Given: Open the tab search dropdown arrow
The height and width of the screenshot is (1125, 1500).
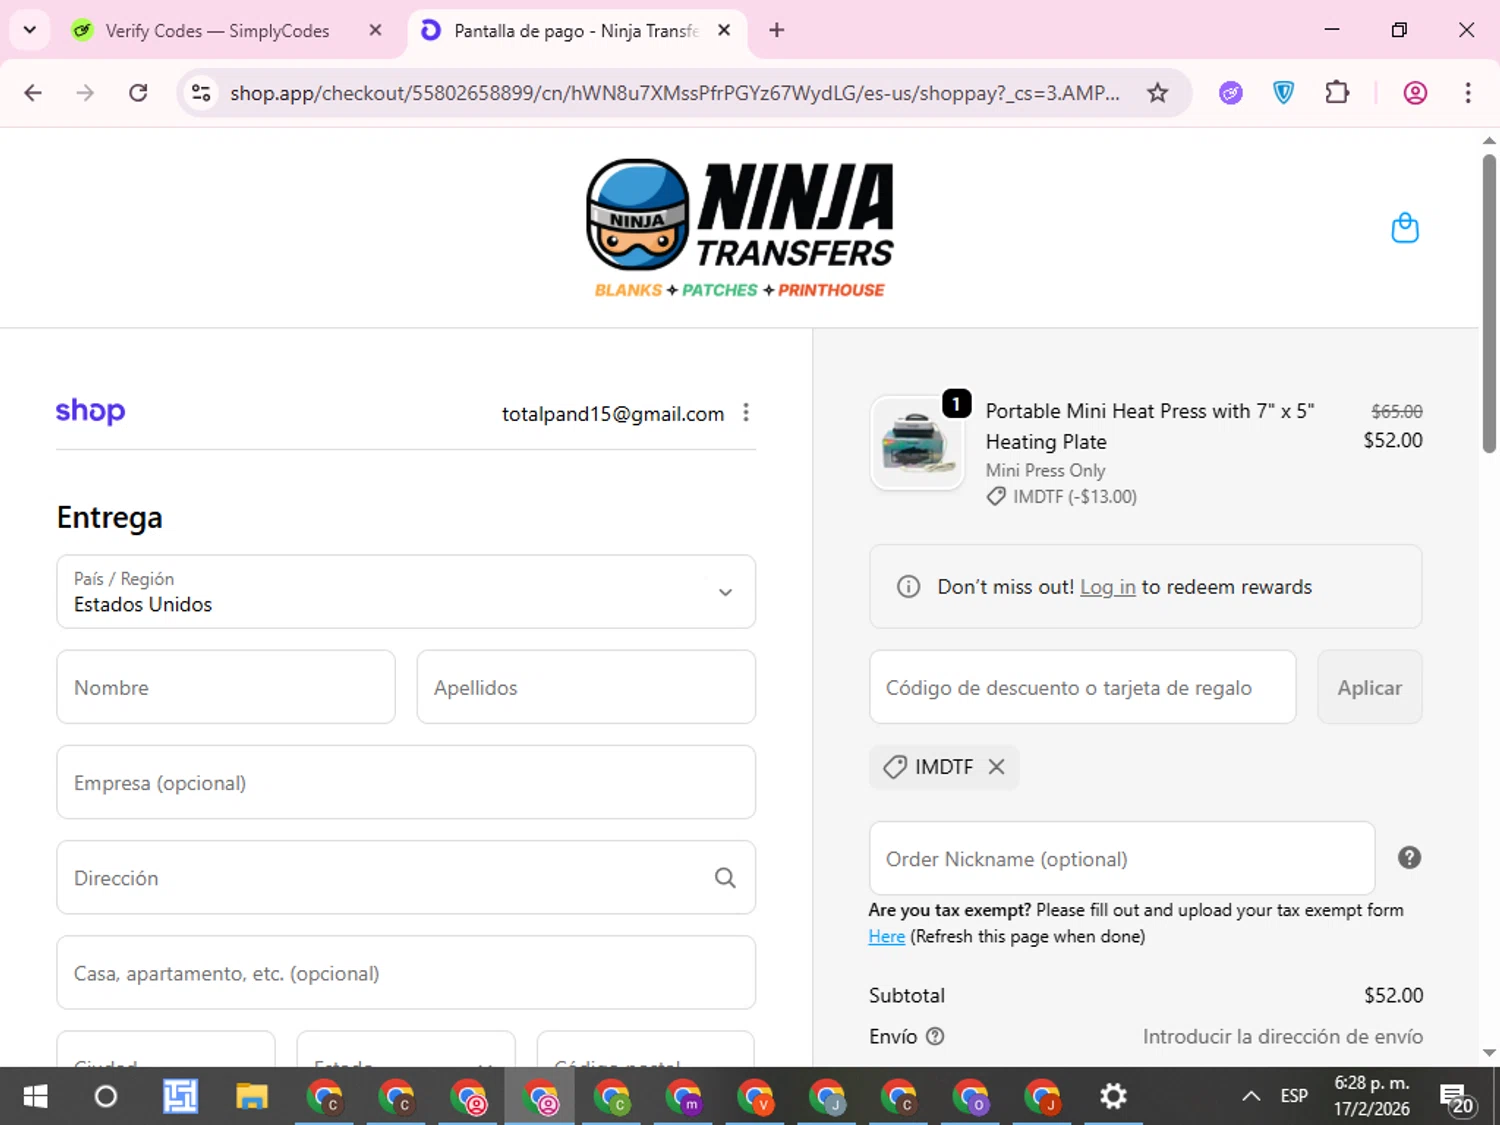Looking at the screenshot, I should click(x=30, y=30).
